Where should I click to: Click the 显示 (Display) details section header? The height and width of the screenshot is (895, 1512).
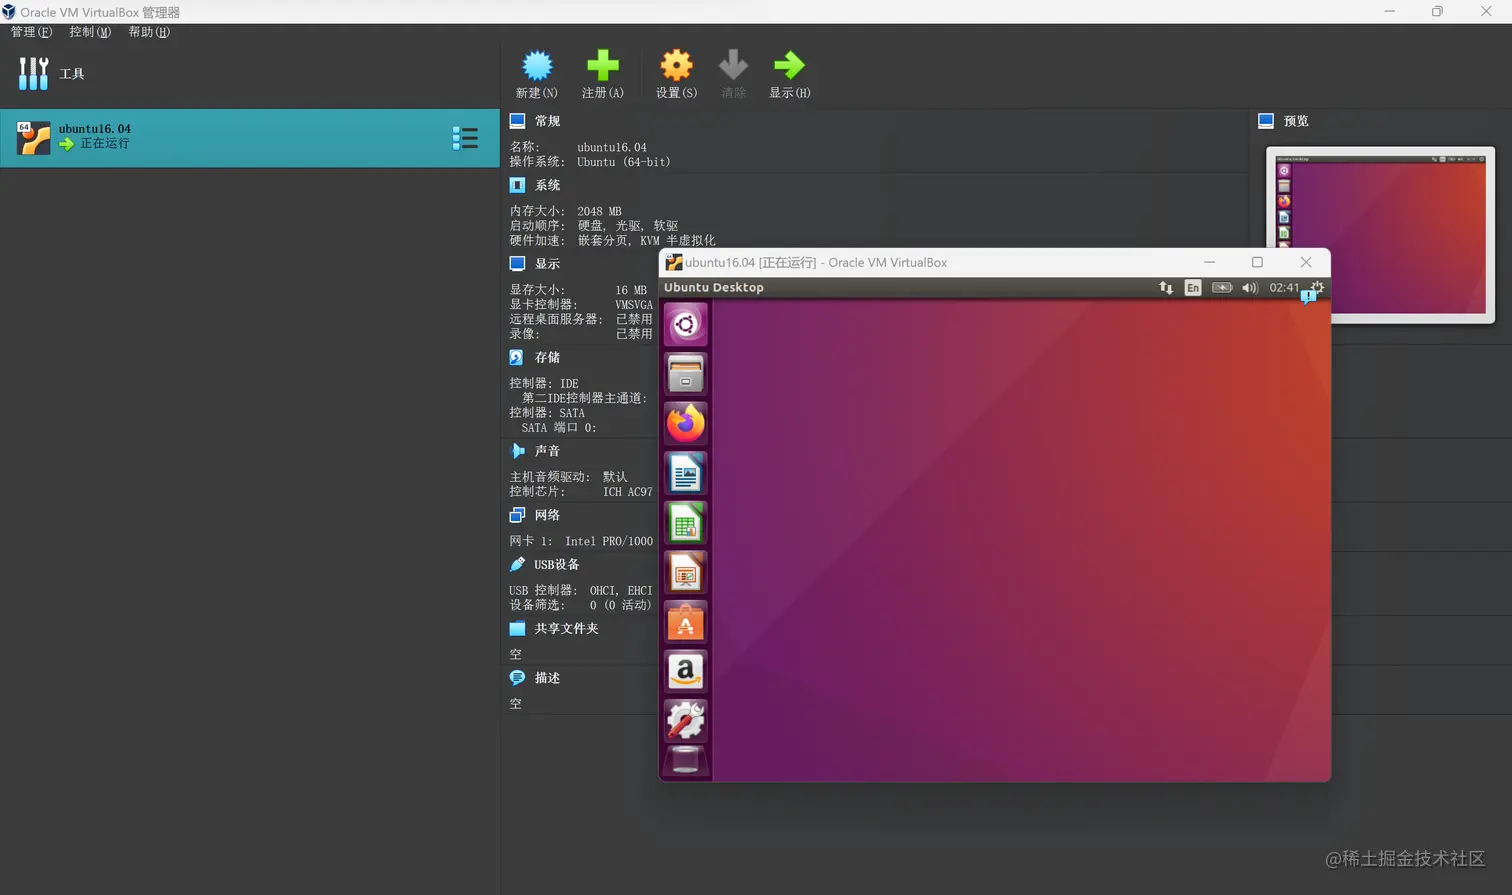coord(547,264)
